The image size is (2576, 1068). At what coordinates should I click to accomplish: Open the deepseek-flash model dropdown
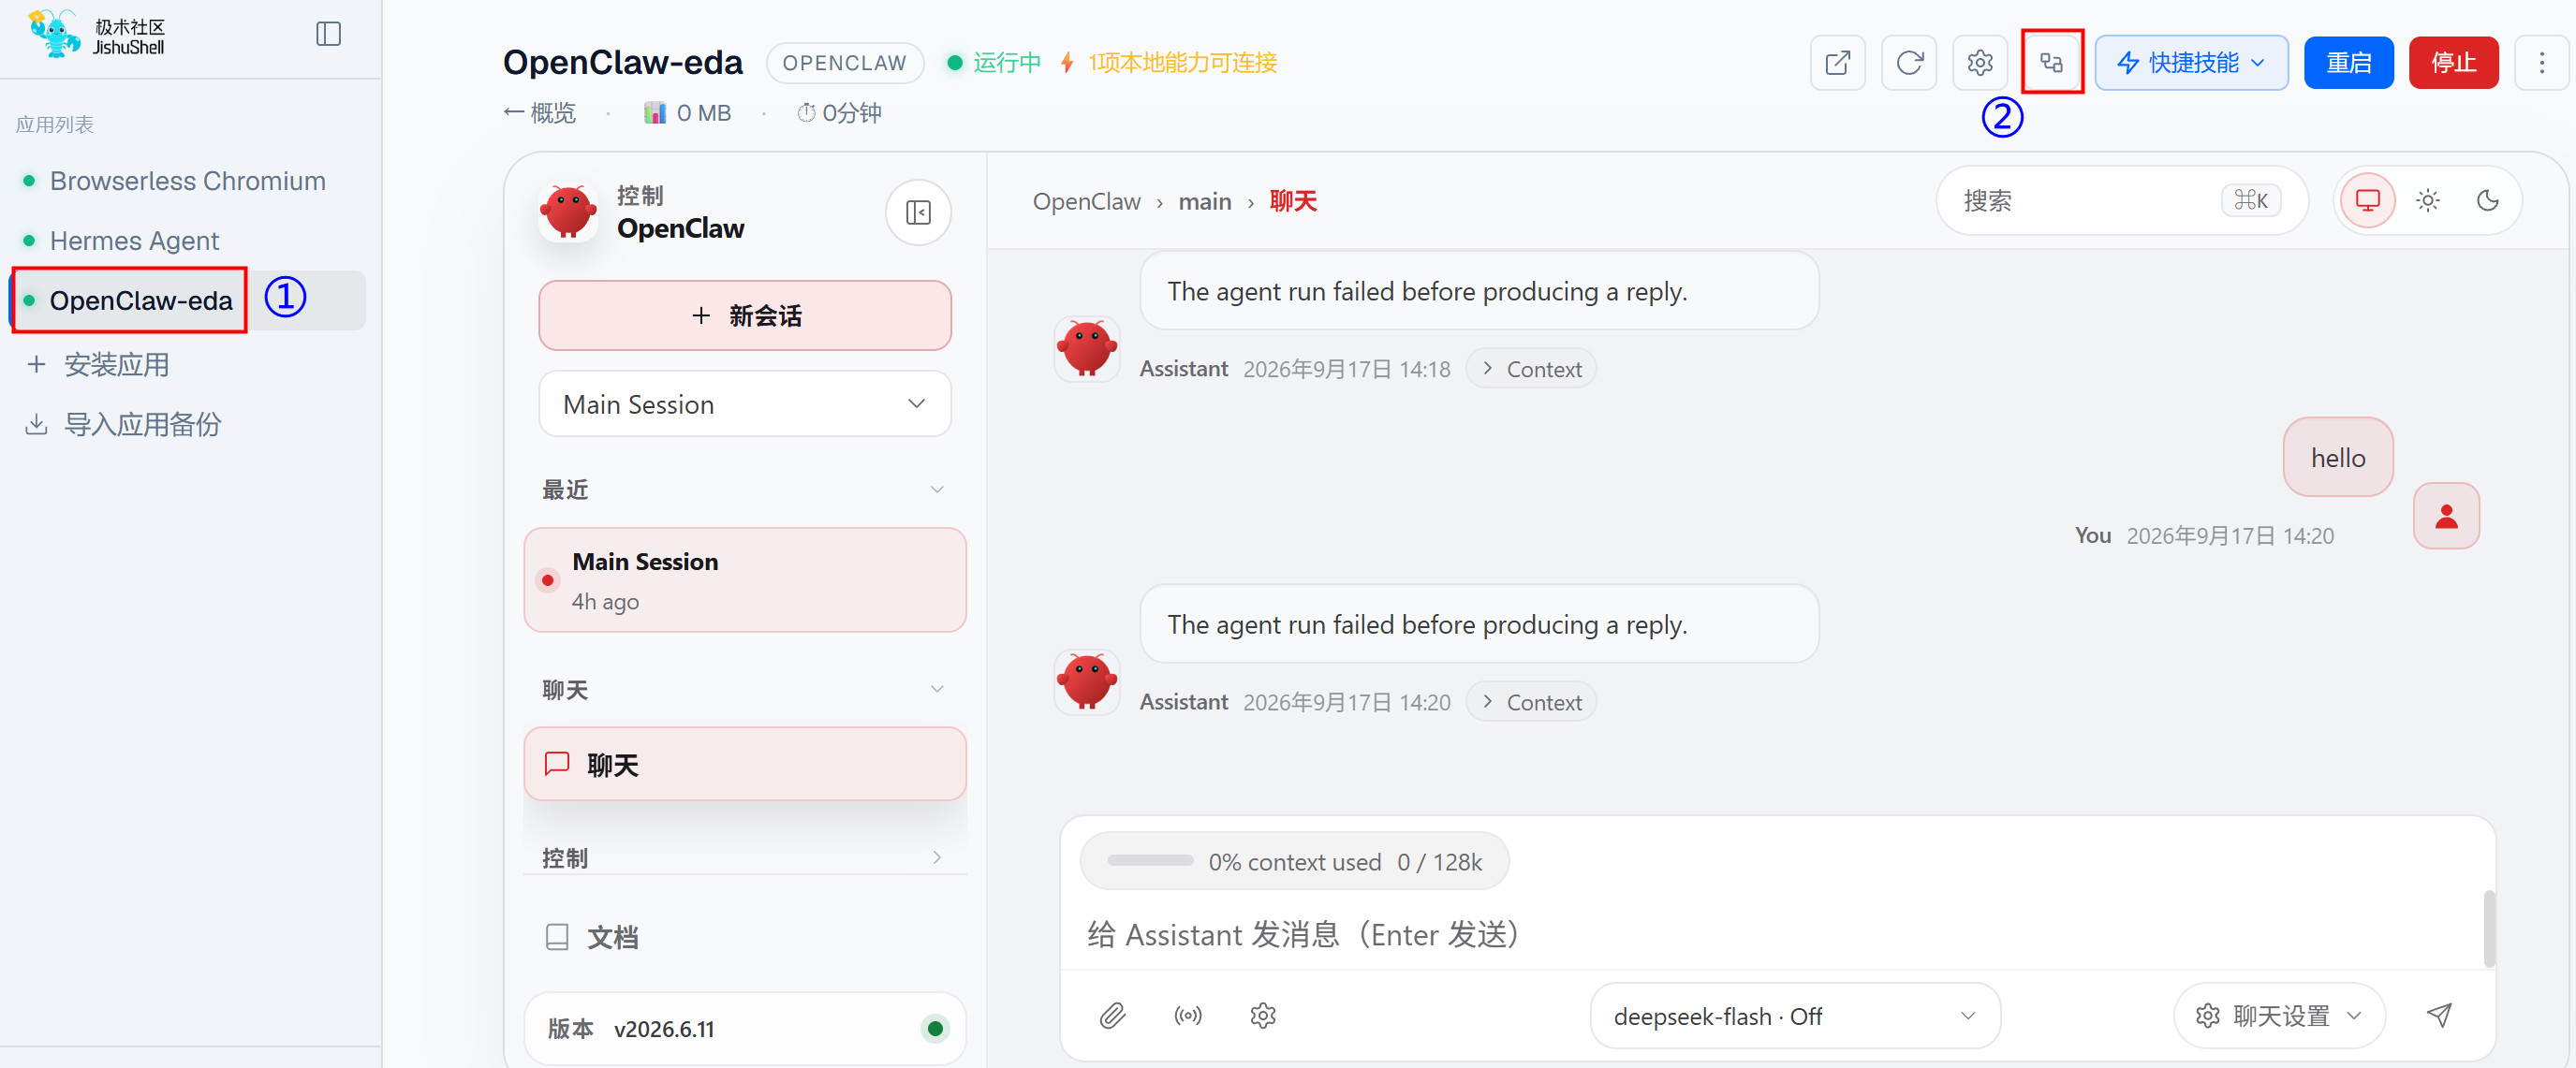point(1794,1016)
